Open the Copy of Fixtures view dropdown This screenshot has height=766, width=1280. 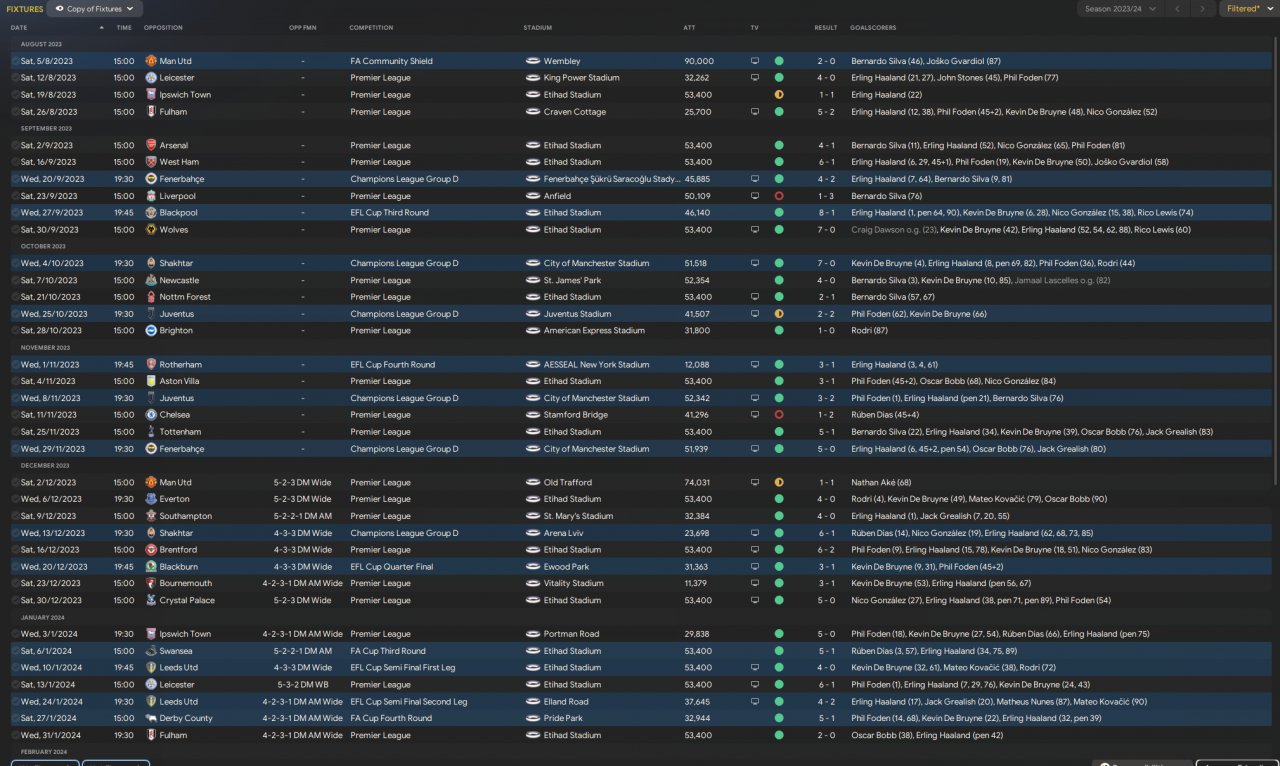tap(95, 9)
